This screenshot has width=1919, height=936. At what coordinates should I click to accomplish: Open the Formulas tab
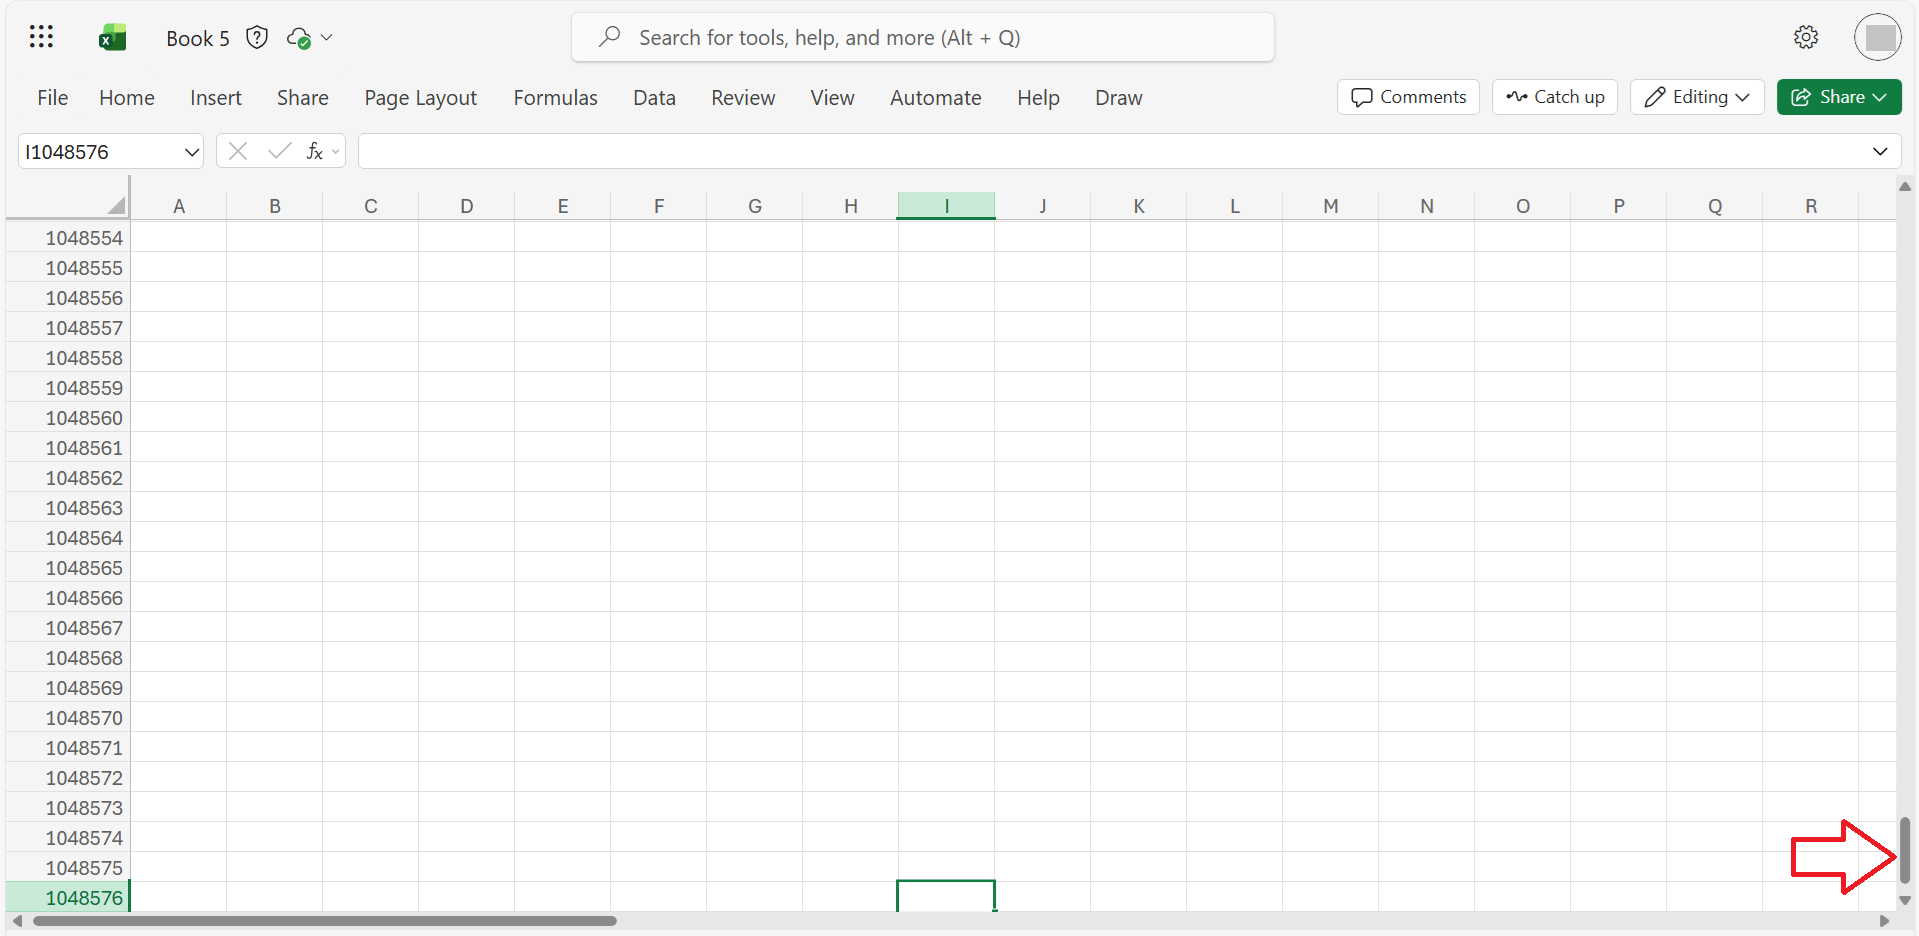click(555, 98)
